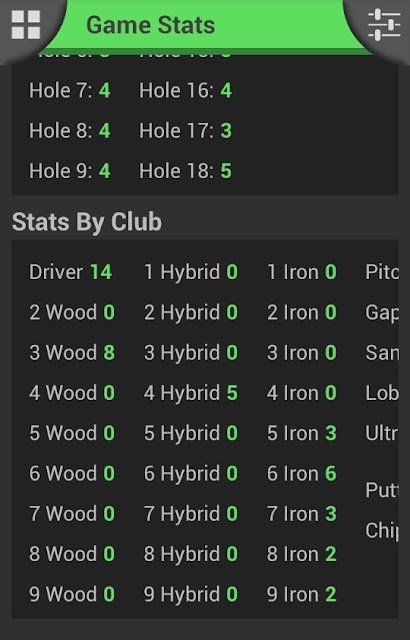Select the 2 Wood 0 entry

(72, 312)
